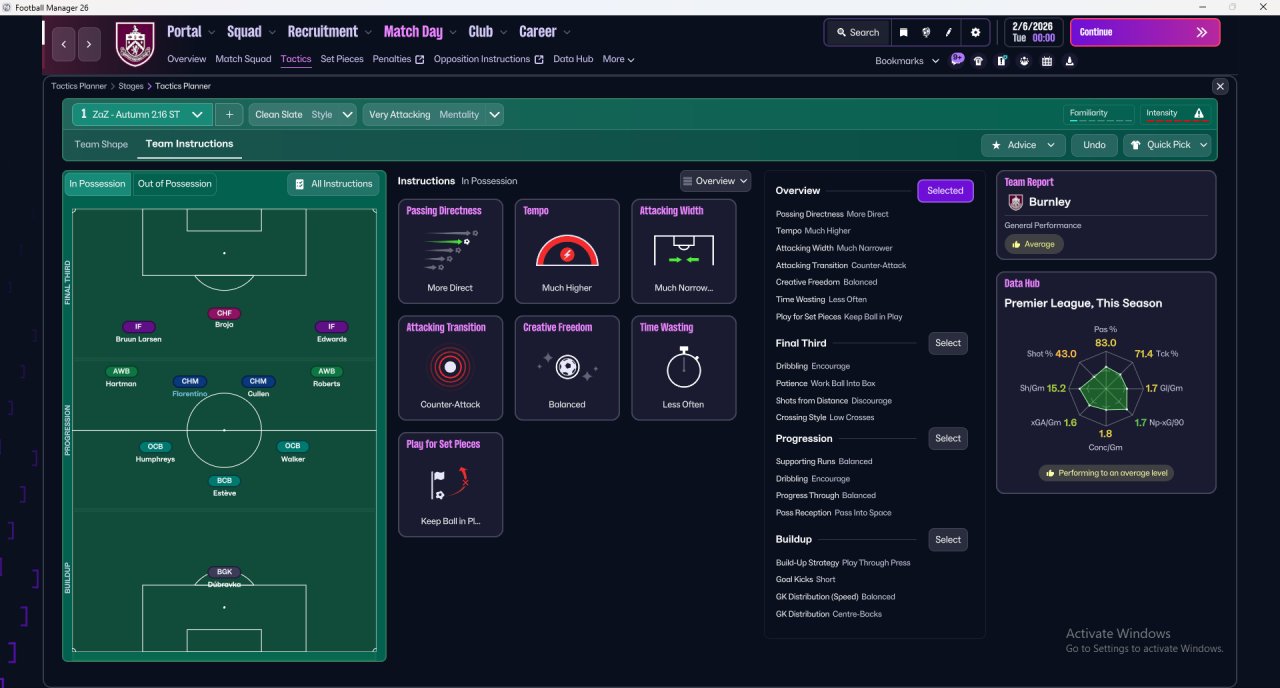Toggle the Selected overview filter
The width and height of the screenshot is (1280, 688).
pyautogui.click(x=945, y=191)
